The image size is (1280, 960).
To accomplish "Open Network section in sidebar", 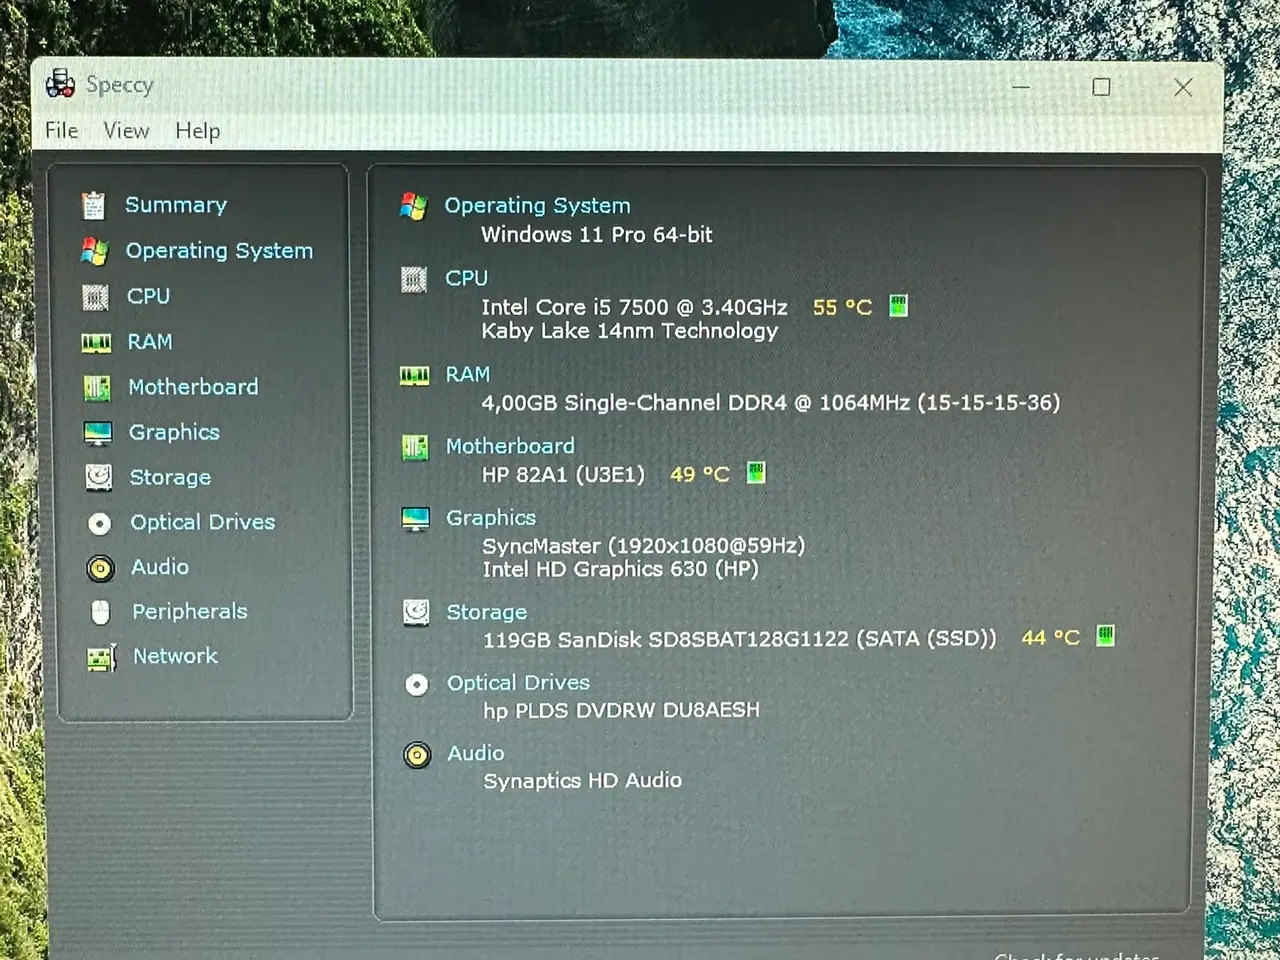I will (x=175, y=656).
